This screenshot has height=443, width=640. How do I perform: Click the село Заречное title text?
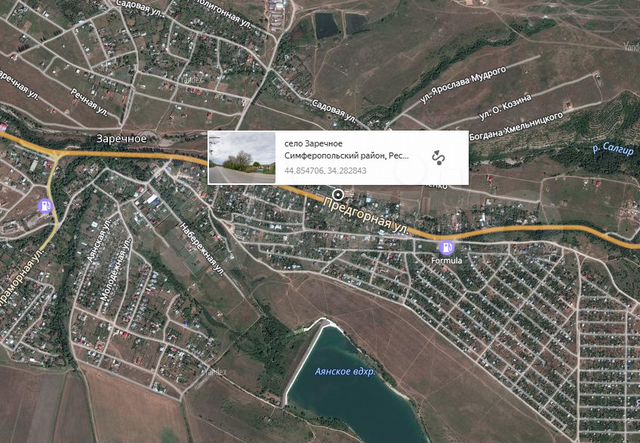coord(317,143)
